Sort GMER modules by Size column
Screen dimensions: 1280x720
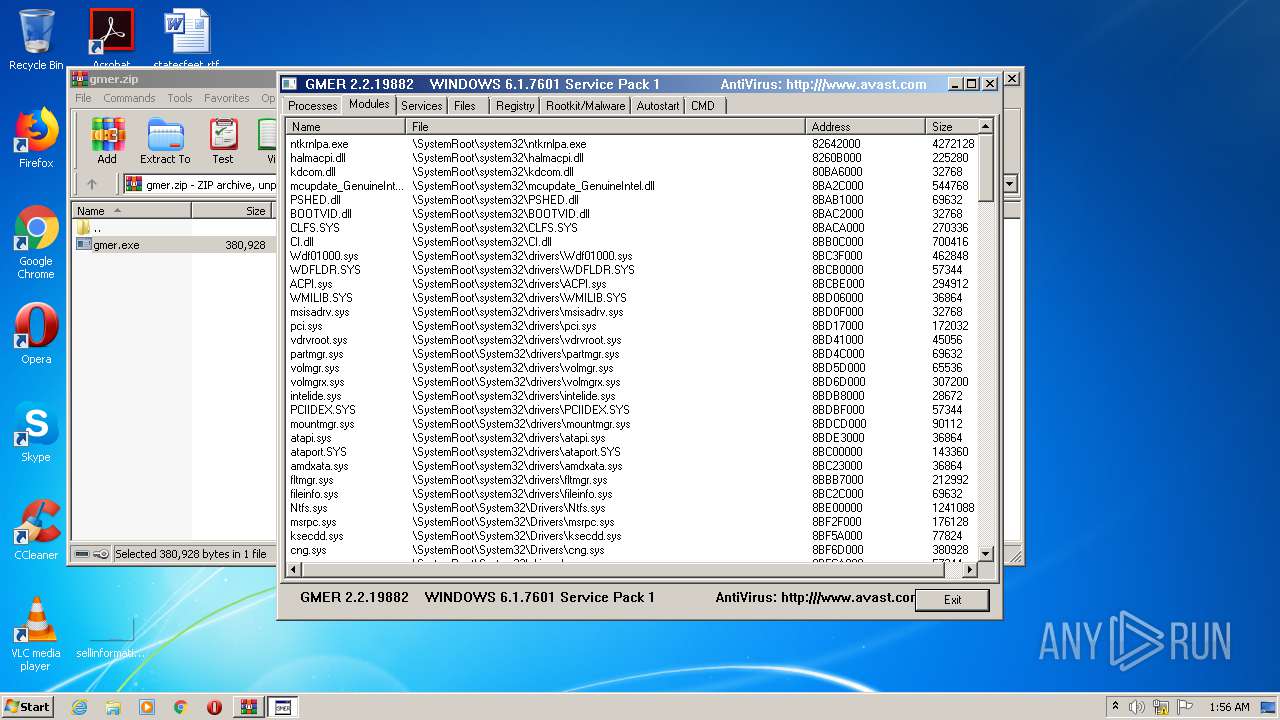pyautogui.click(x=951, y=127)
